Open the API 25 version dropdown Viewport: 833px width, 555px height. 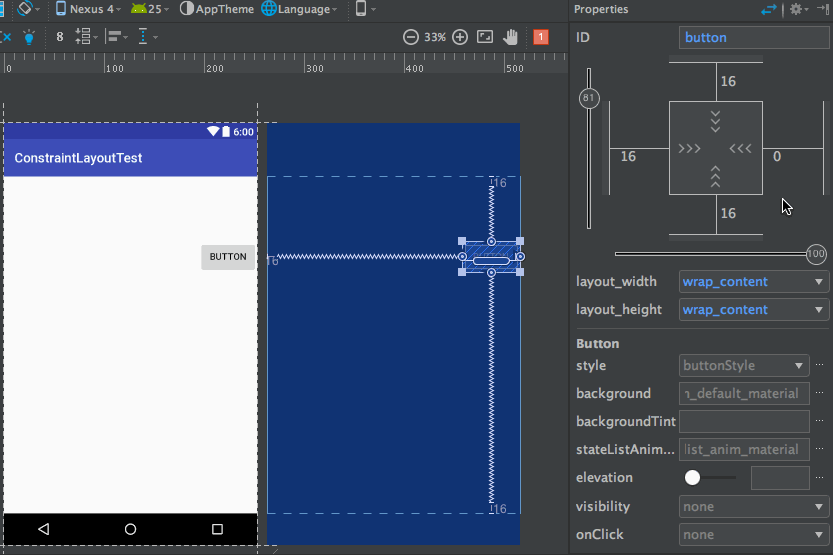pyautogui.click(x=149, y=9)
